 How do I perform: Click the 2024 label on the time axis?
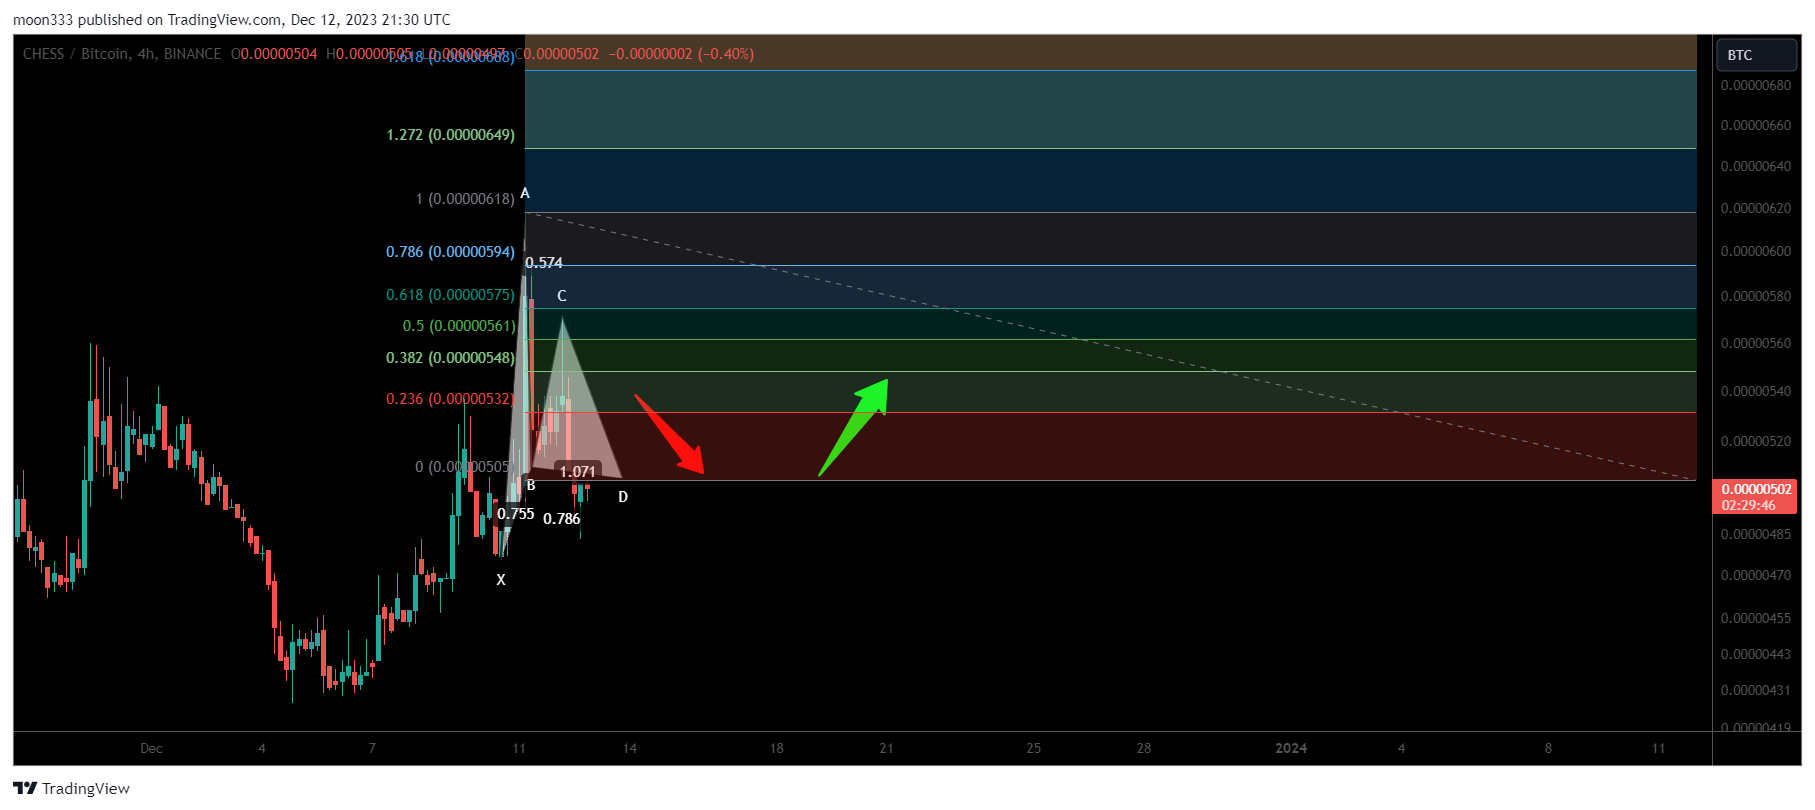pos(1291,749)
